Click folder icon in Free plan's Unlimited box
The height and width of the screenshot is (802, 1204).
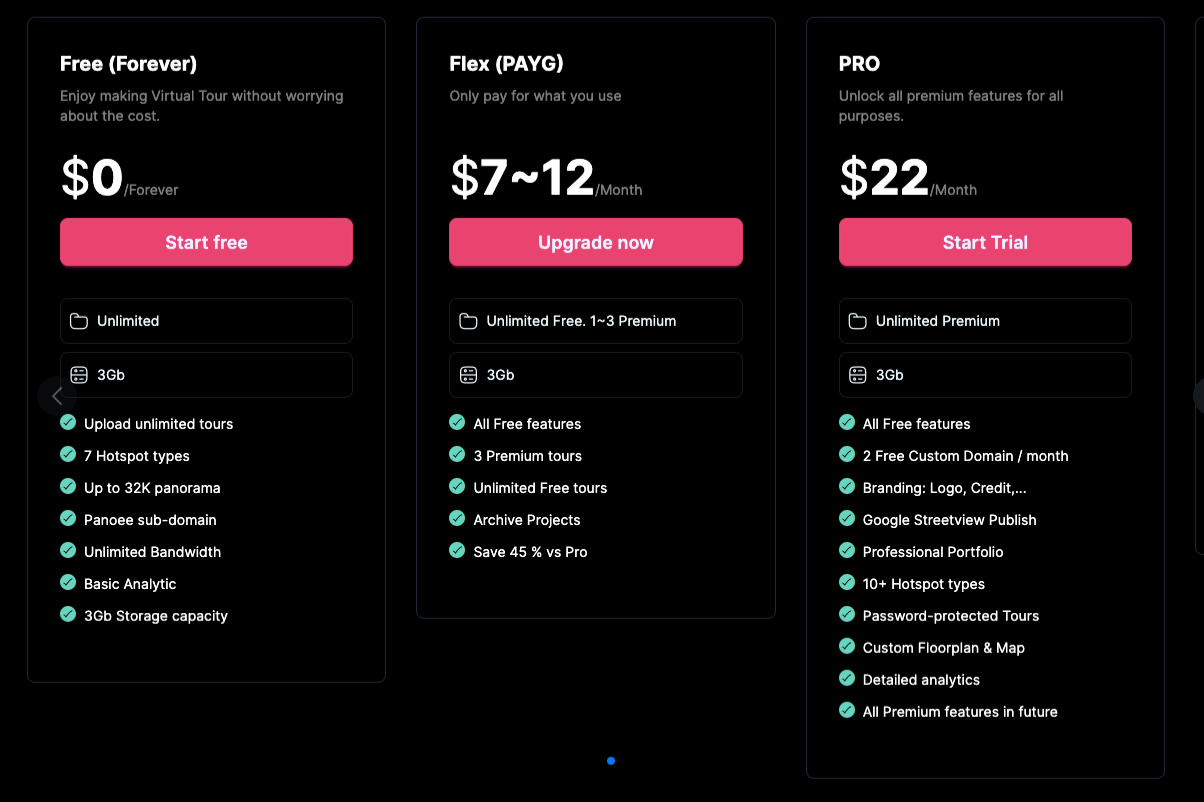click(79, 321)
